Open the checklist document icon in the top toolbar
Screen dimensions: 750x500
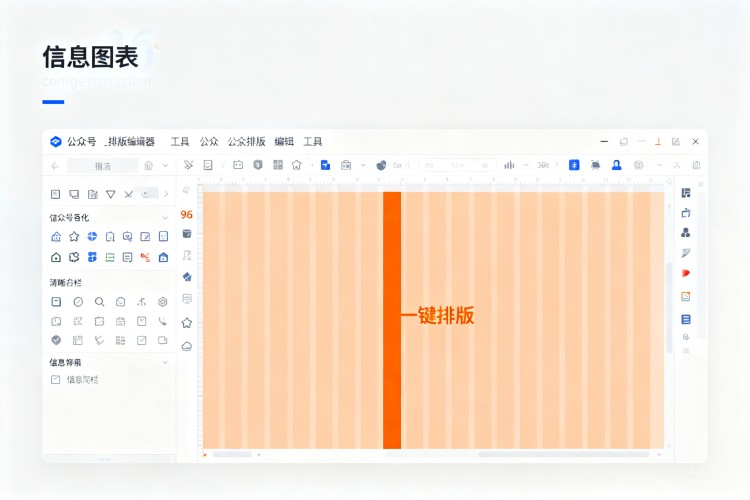click(208, 165)
